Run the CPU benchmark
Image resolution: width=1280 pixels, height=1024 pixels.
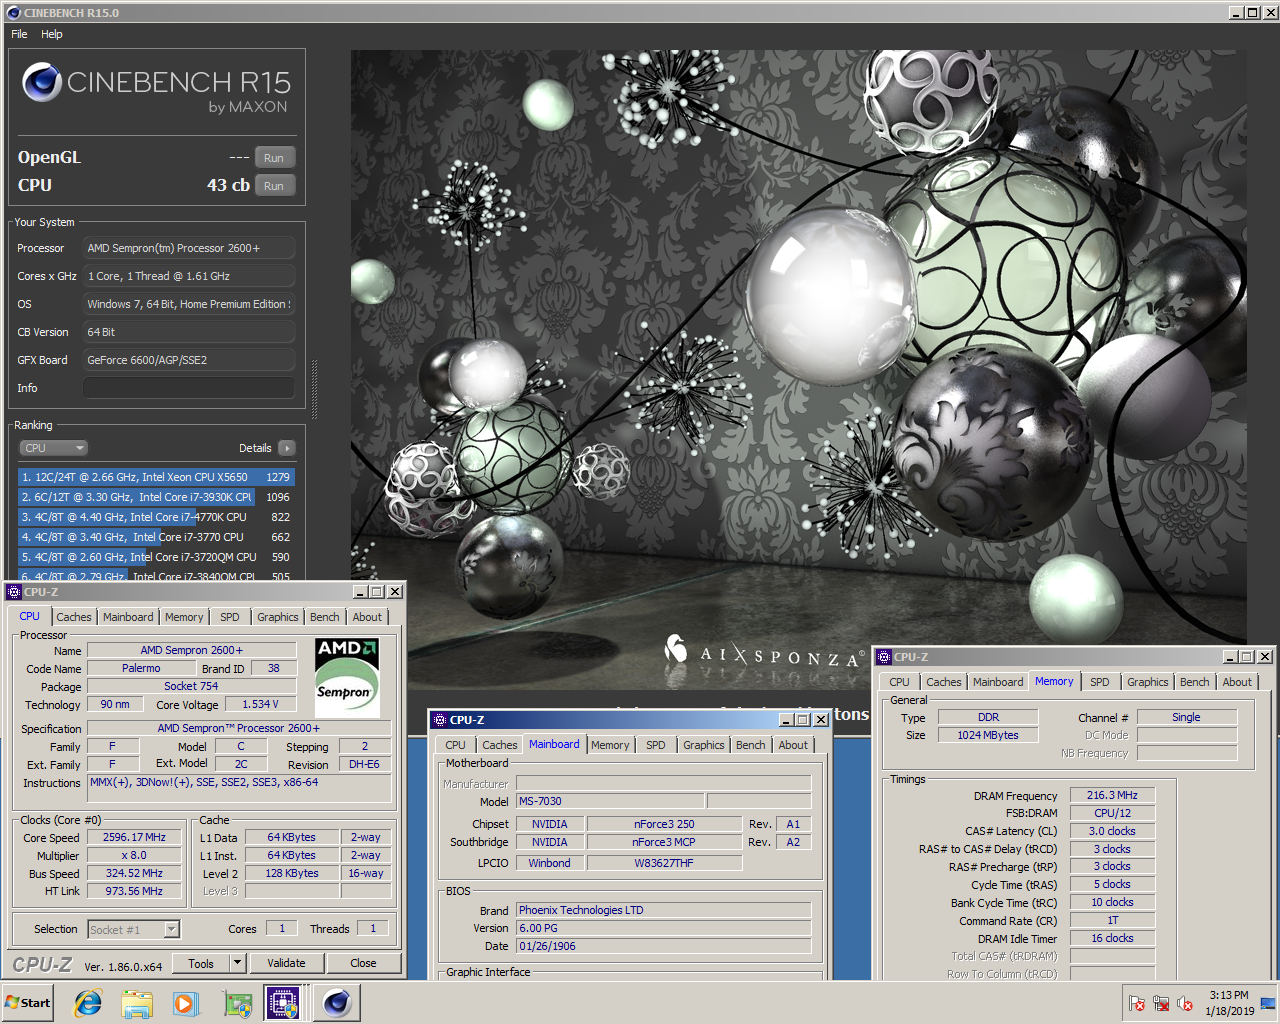point(274,186)
